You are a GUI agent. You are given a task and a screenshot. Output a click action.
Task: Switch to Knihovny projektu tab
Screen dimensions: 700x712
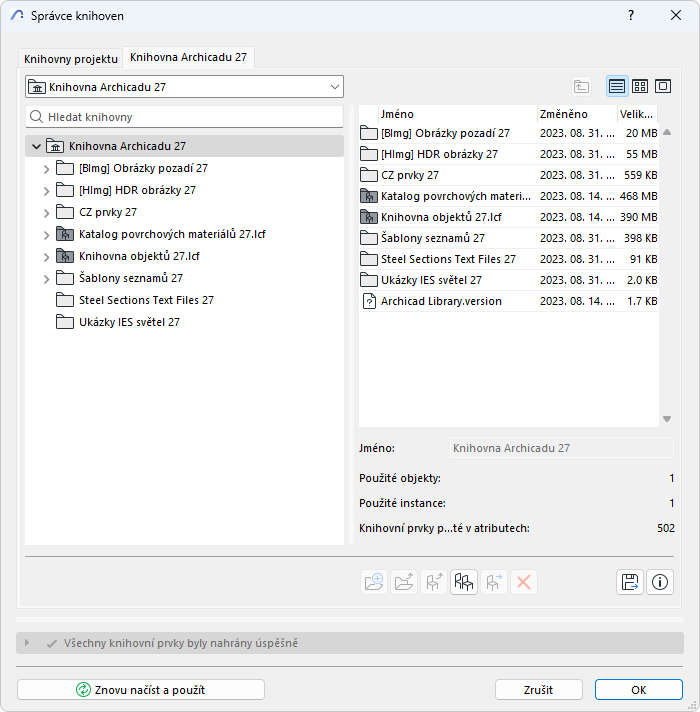point(71,59)
